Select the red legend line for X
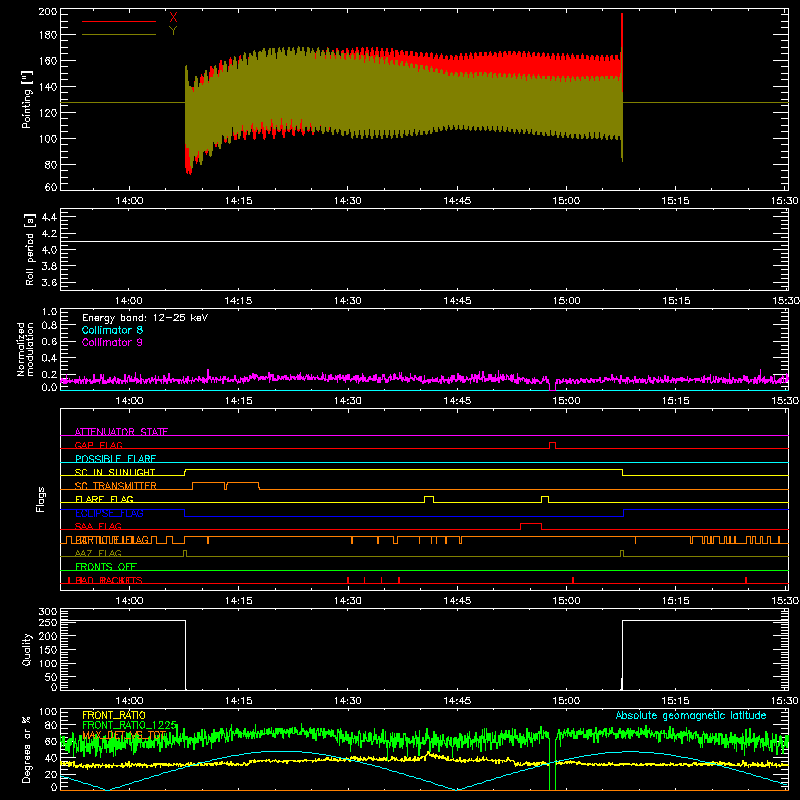The width and height of the screenshot is (800, 800). click(119, 21)
